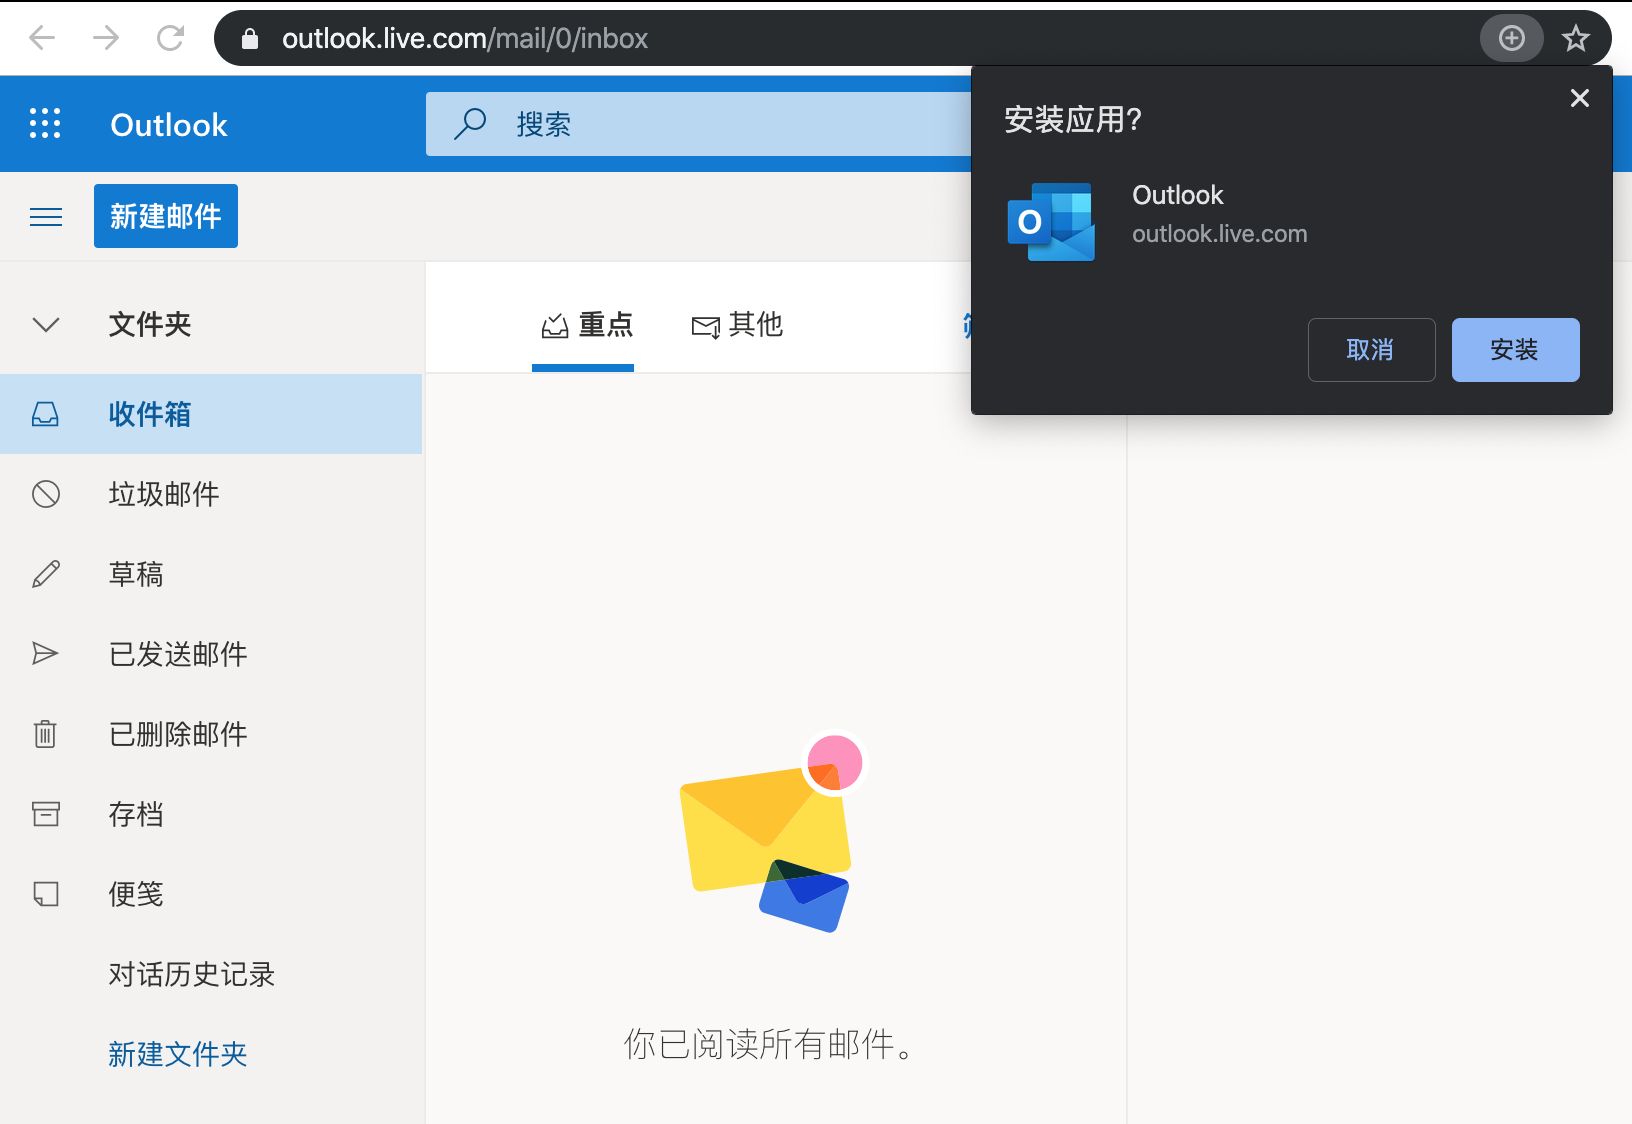Open the 已发送邮件 folder
1632x1124 pixels.
(211, 654)
